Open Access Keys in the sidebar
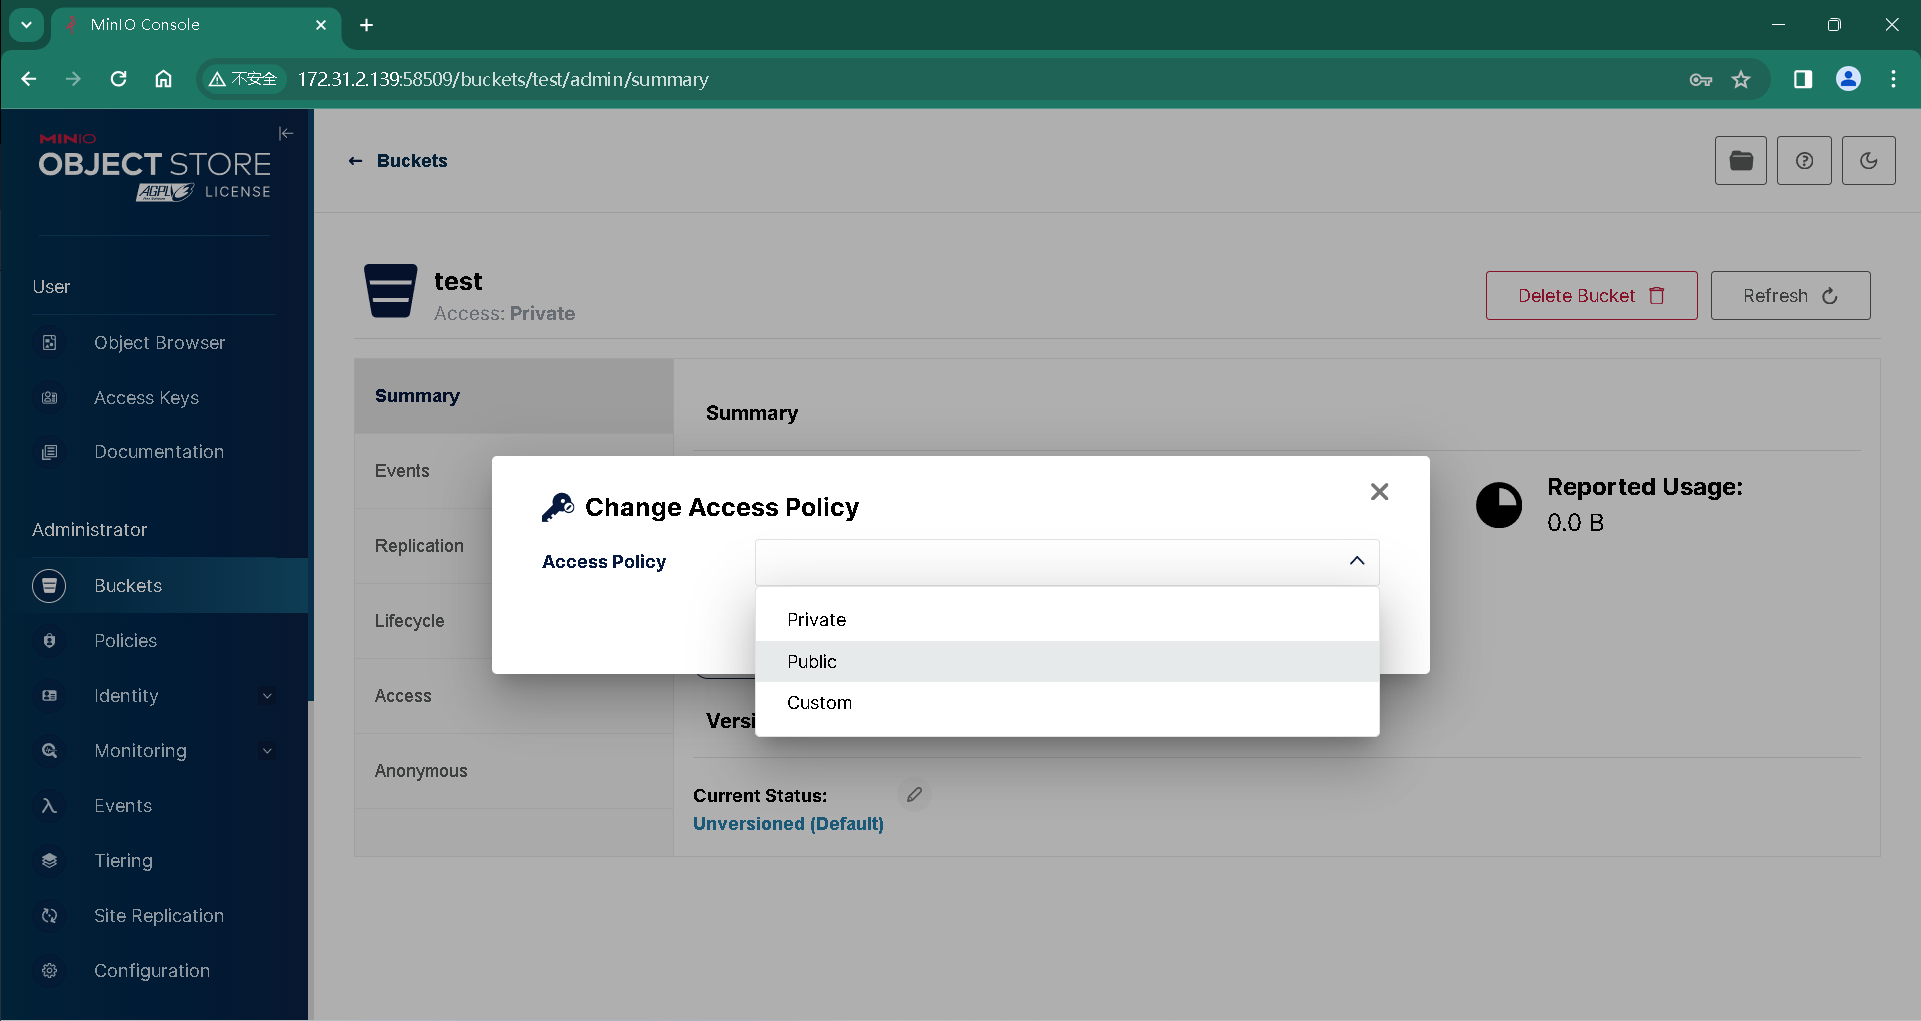The width and height of the screenshot is (1921, 1021). point(146,398)
